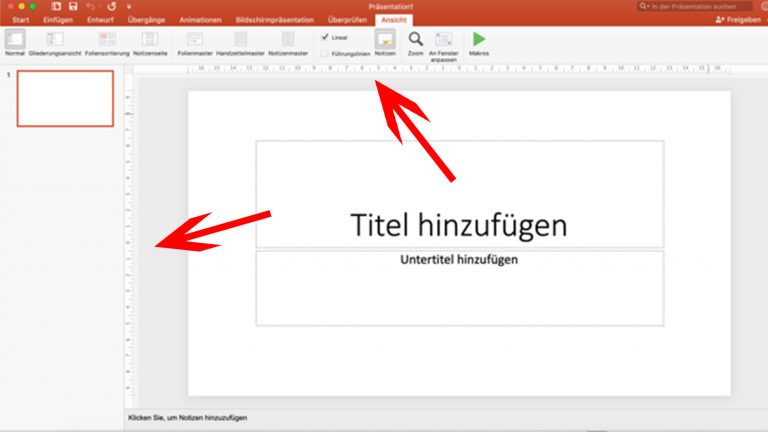Screen dimensions: 768x432
Task: Click the Zoom magnifier icon
Action: (x=416, y=40)
